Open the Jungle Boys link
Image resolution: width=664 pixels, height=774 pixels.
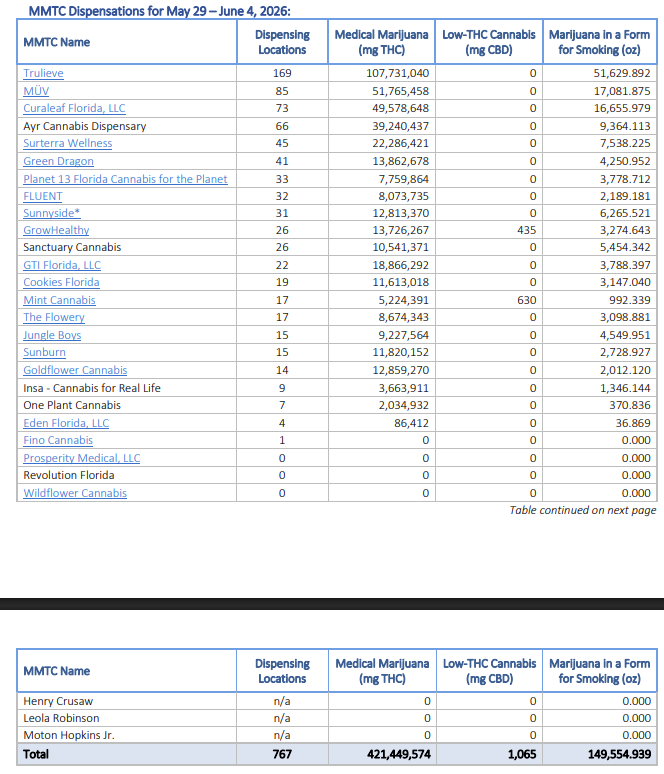click(52, 335)
